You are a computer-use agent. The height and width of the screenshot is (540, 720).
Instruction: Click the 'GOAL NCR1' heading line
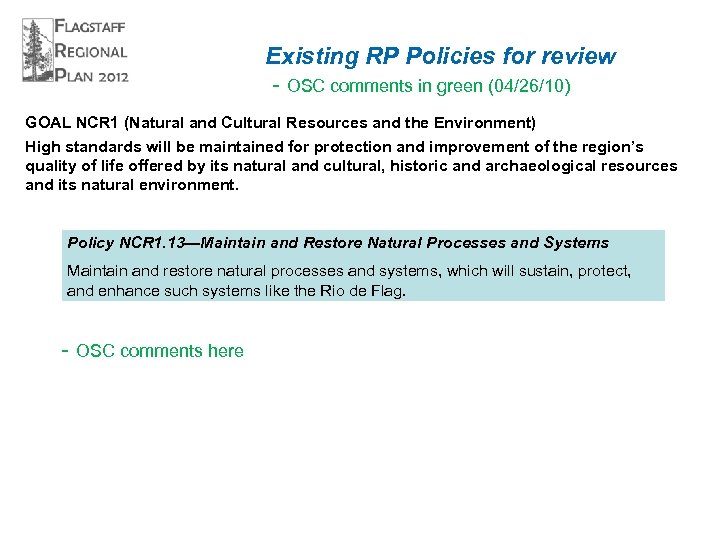pyautogui.click(x=280, y=123)
